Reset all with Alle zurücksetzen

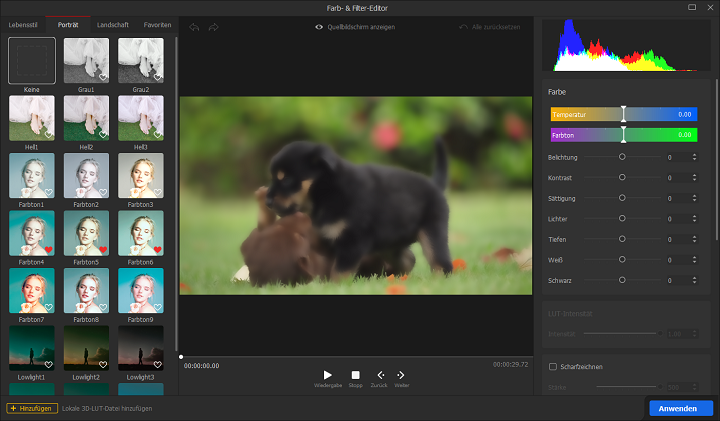pos(489,27)
